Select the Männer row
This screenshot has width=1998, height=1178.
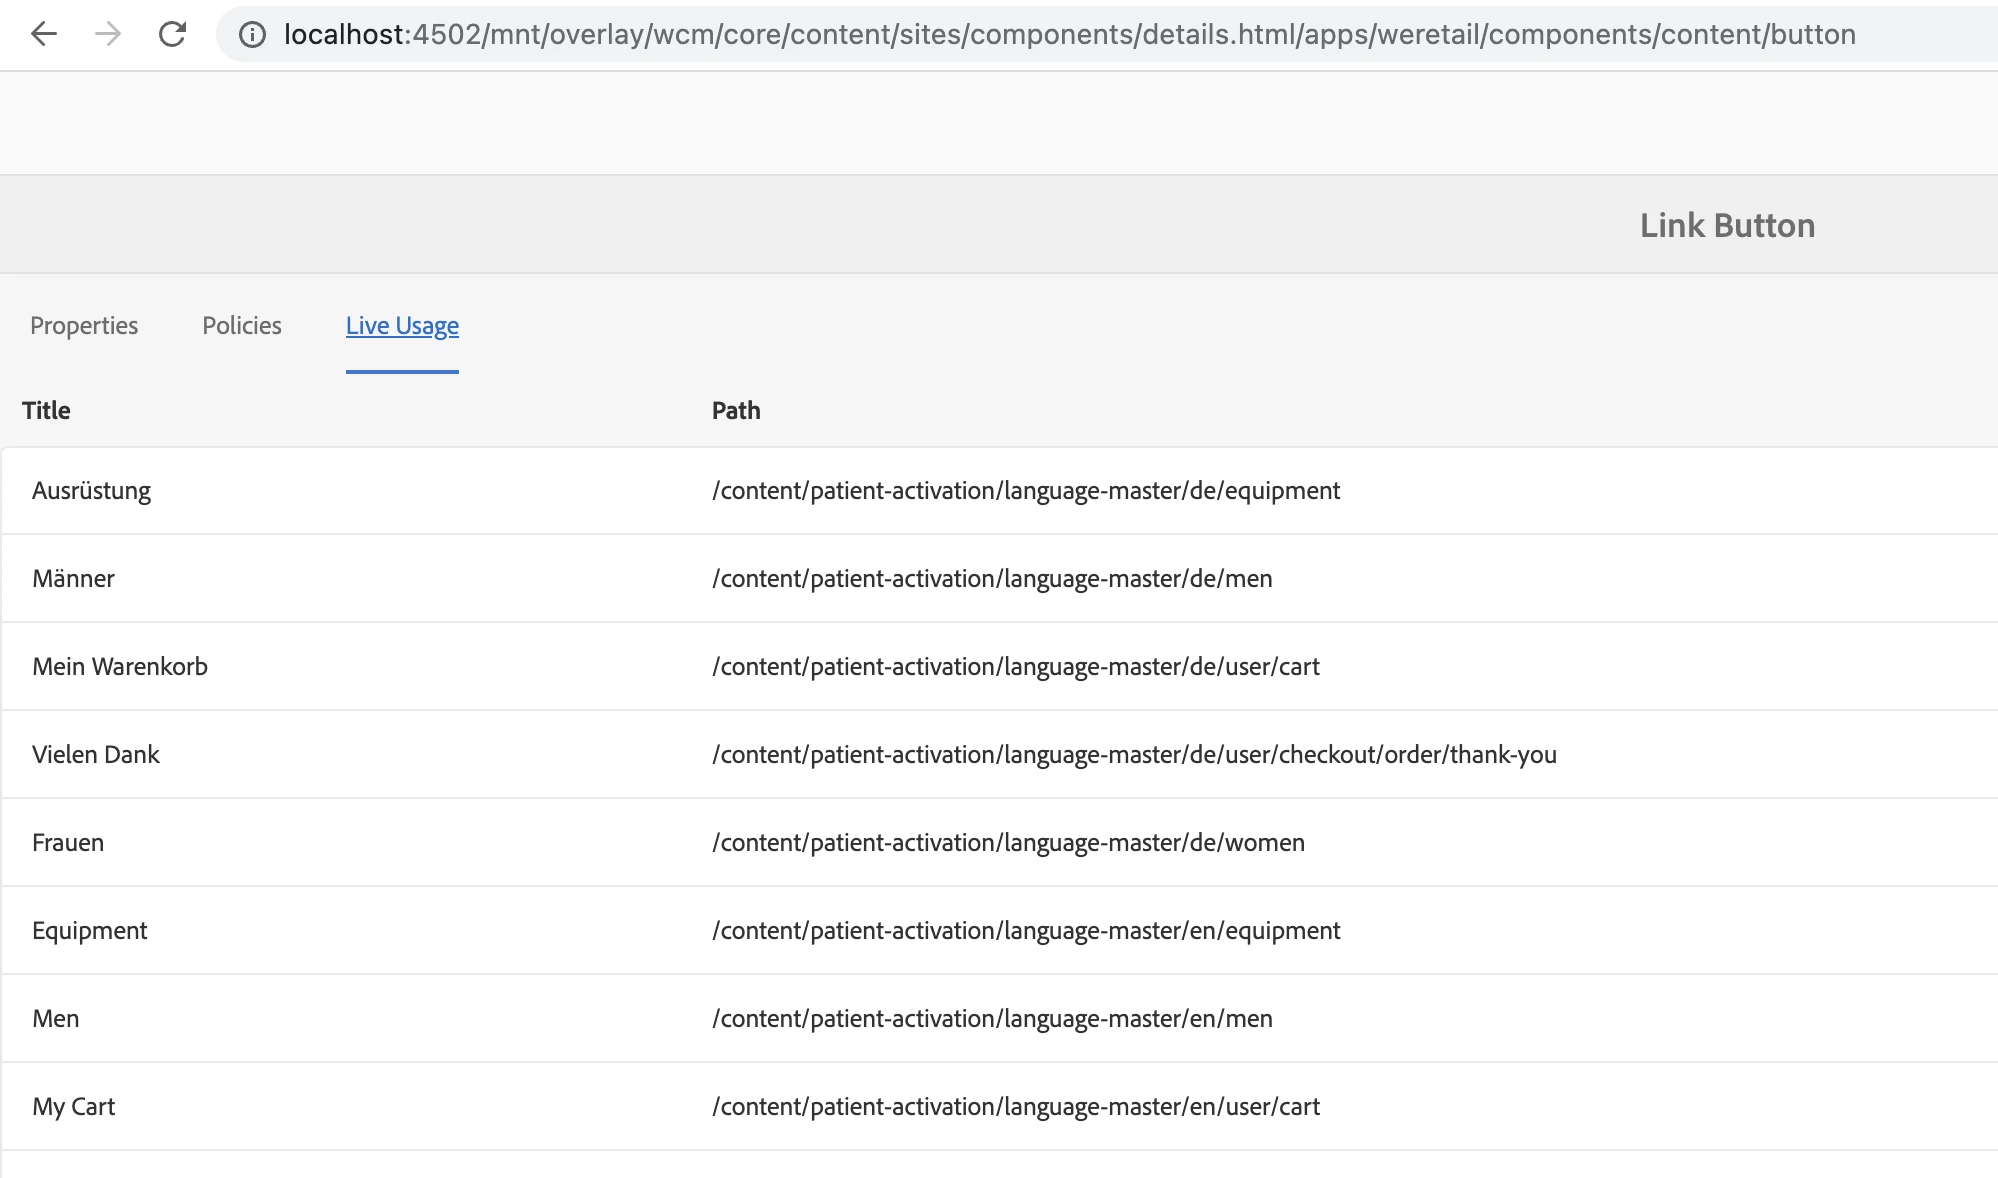pyautogui.click(x=73, y=579)
